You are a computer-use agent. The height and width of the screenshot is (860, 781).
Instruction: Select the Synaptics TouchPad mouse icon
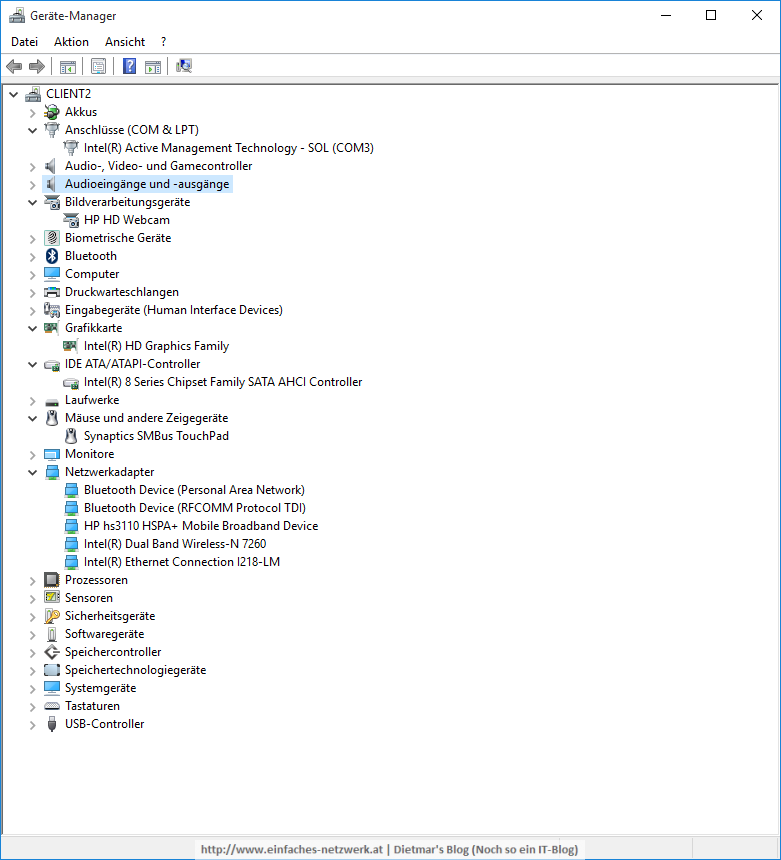coord(71,436)
